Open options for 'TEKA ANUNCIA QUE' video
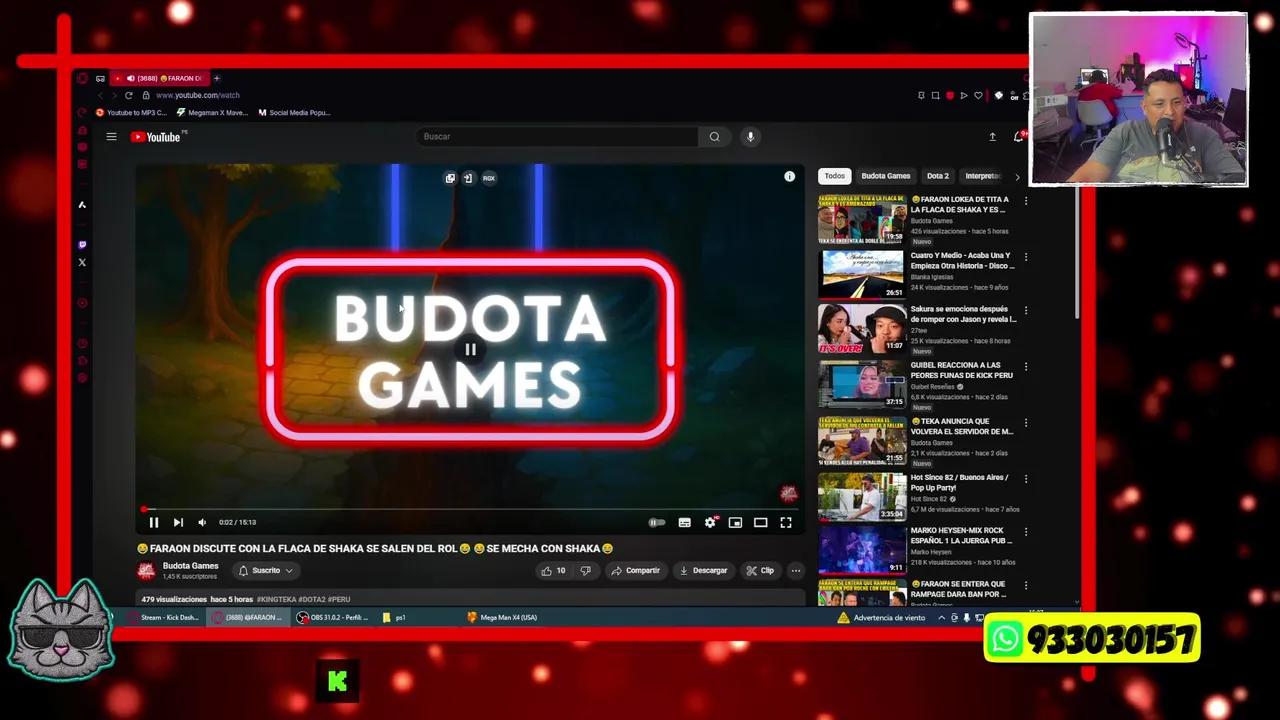 click(1025, 422)
